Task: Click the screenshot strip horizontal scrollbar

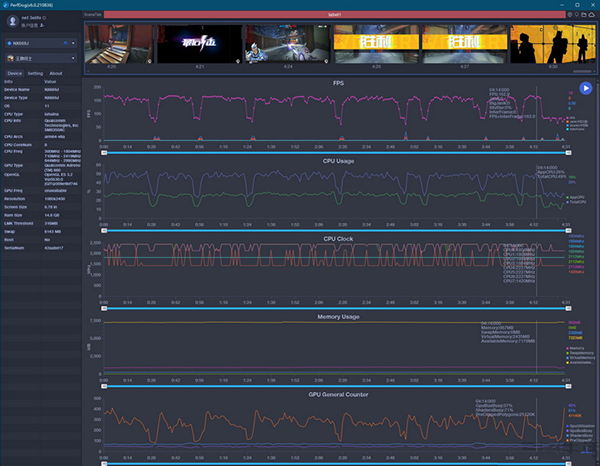Action: (582, 71)
